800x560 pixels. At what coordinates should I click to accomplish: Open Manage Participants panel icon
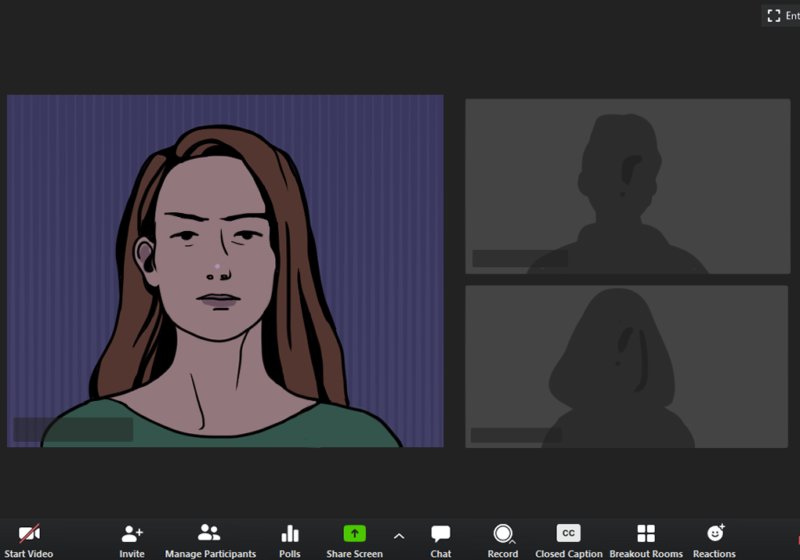point(209,533)
